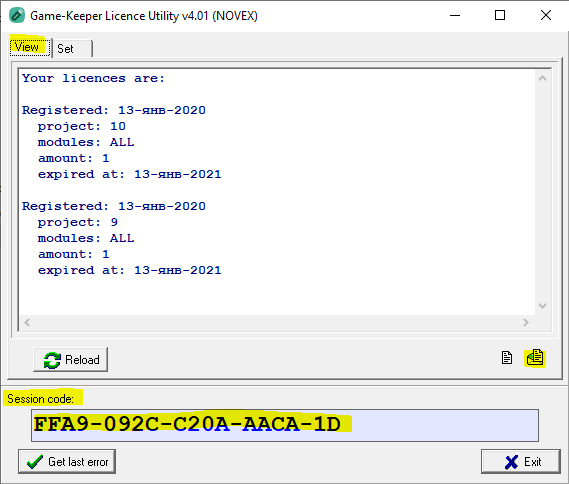Minimize the Licence Utility window
569x484 pixels.
pyautogui.click(x=455, y=15)
